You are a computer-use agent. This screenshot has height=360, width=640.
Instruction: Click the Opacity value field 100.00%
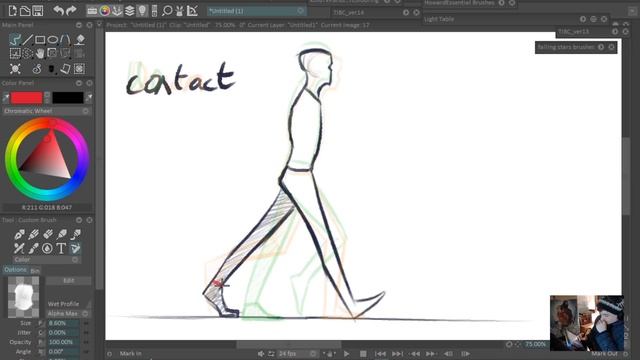[63, 342]
